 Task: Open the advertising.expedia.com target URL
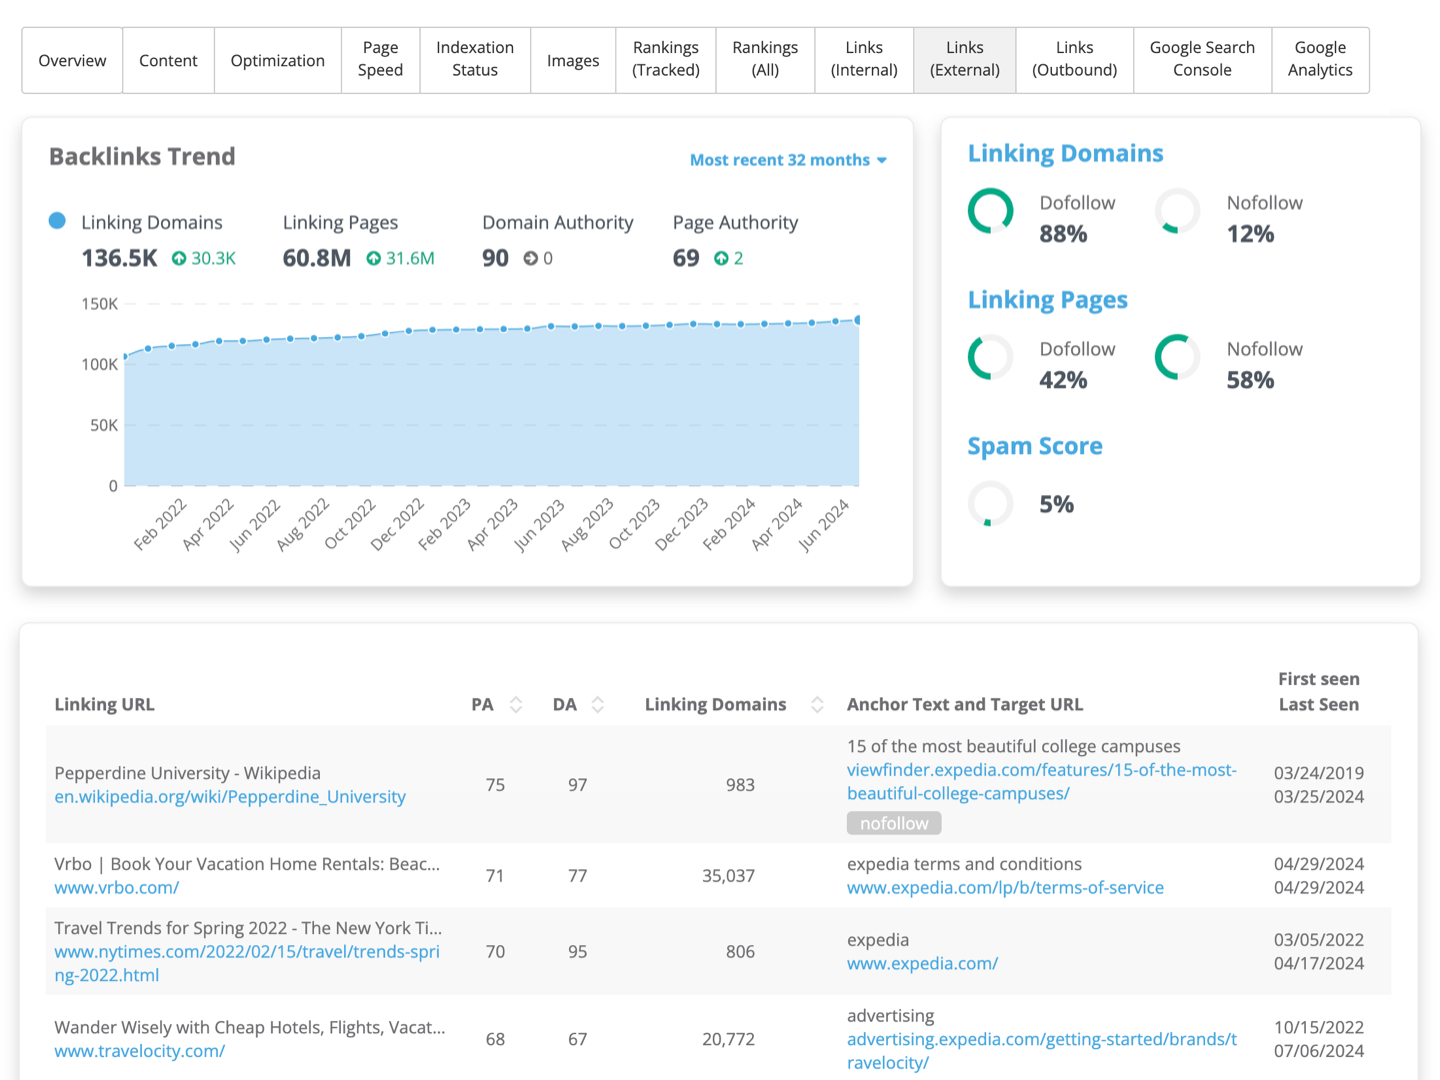coord(1042,1051)
